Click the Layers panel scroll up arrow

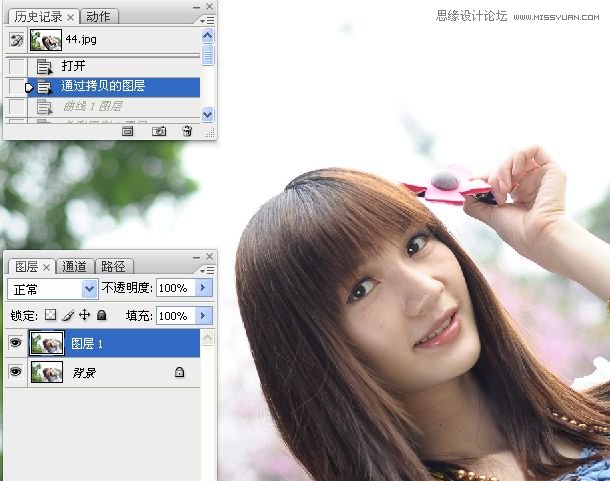(x=207, y=337)
